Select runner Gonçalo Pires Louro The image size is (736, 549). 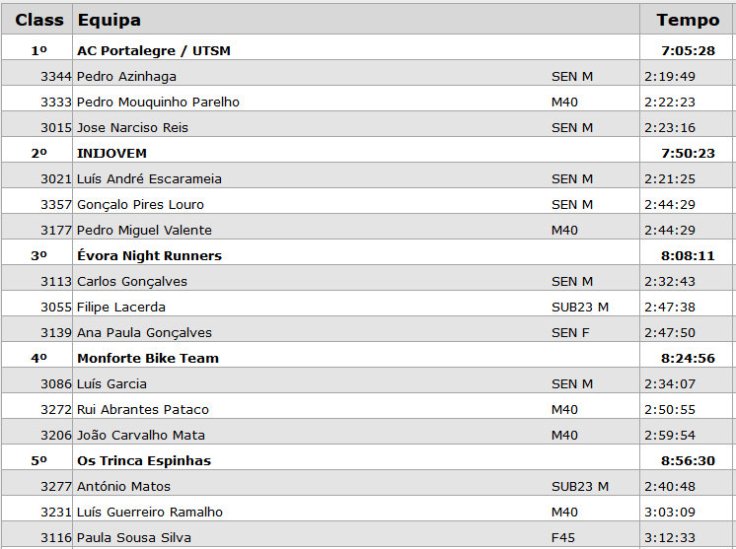point(140,204)
